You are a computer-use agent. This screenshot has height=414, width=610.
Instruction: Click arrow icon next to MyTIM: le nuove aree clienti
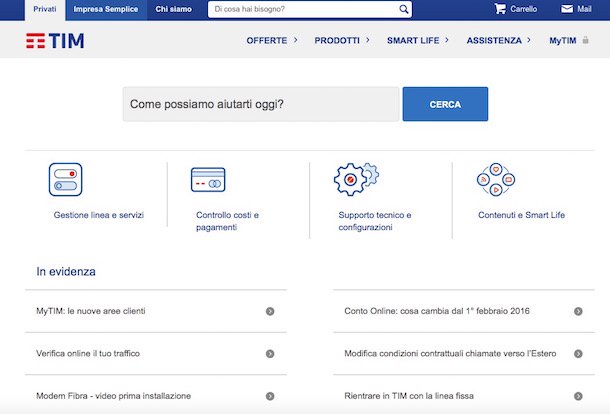[x=270, y=311]
